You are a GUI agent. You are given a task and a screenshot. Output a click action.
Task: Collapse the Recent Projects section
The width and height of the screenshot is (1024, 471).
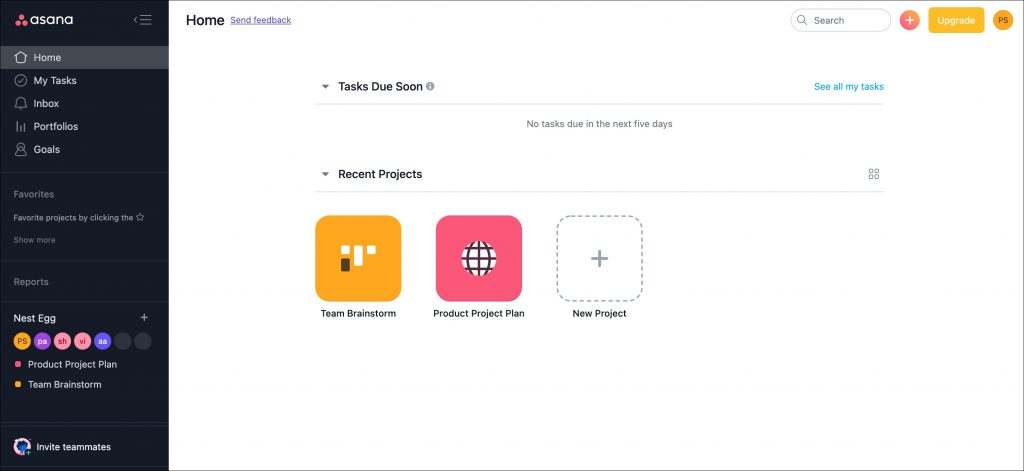325,174
